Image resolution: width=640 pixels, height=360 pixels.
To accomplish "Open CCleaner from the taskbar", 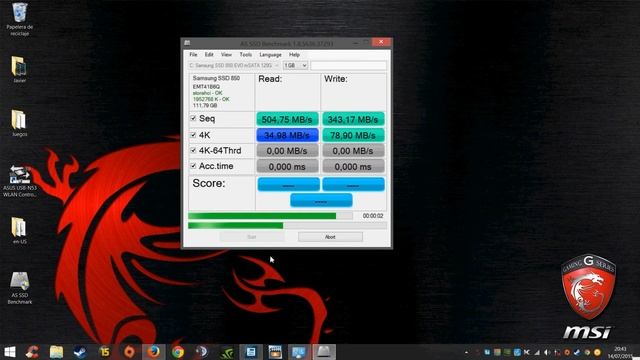I will pyautogui.click(x=32, y=352).
